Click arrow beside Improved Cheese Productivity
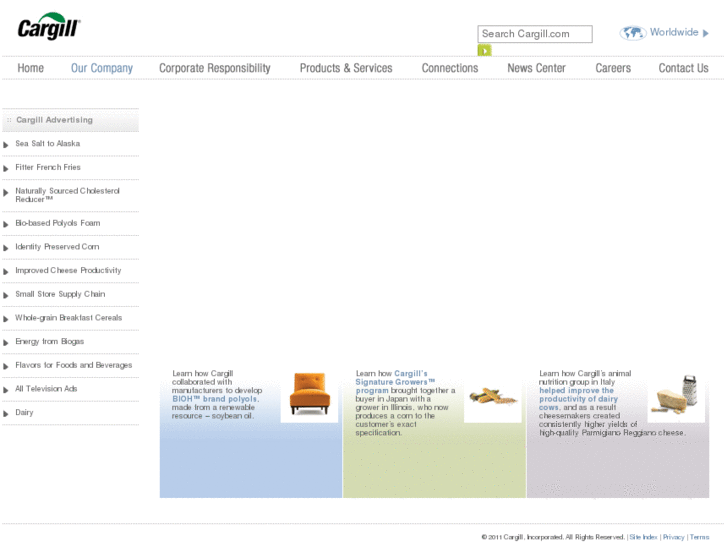This screenshot has height=545, width=727. point(6,272)
